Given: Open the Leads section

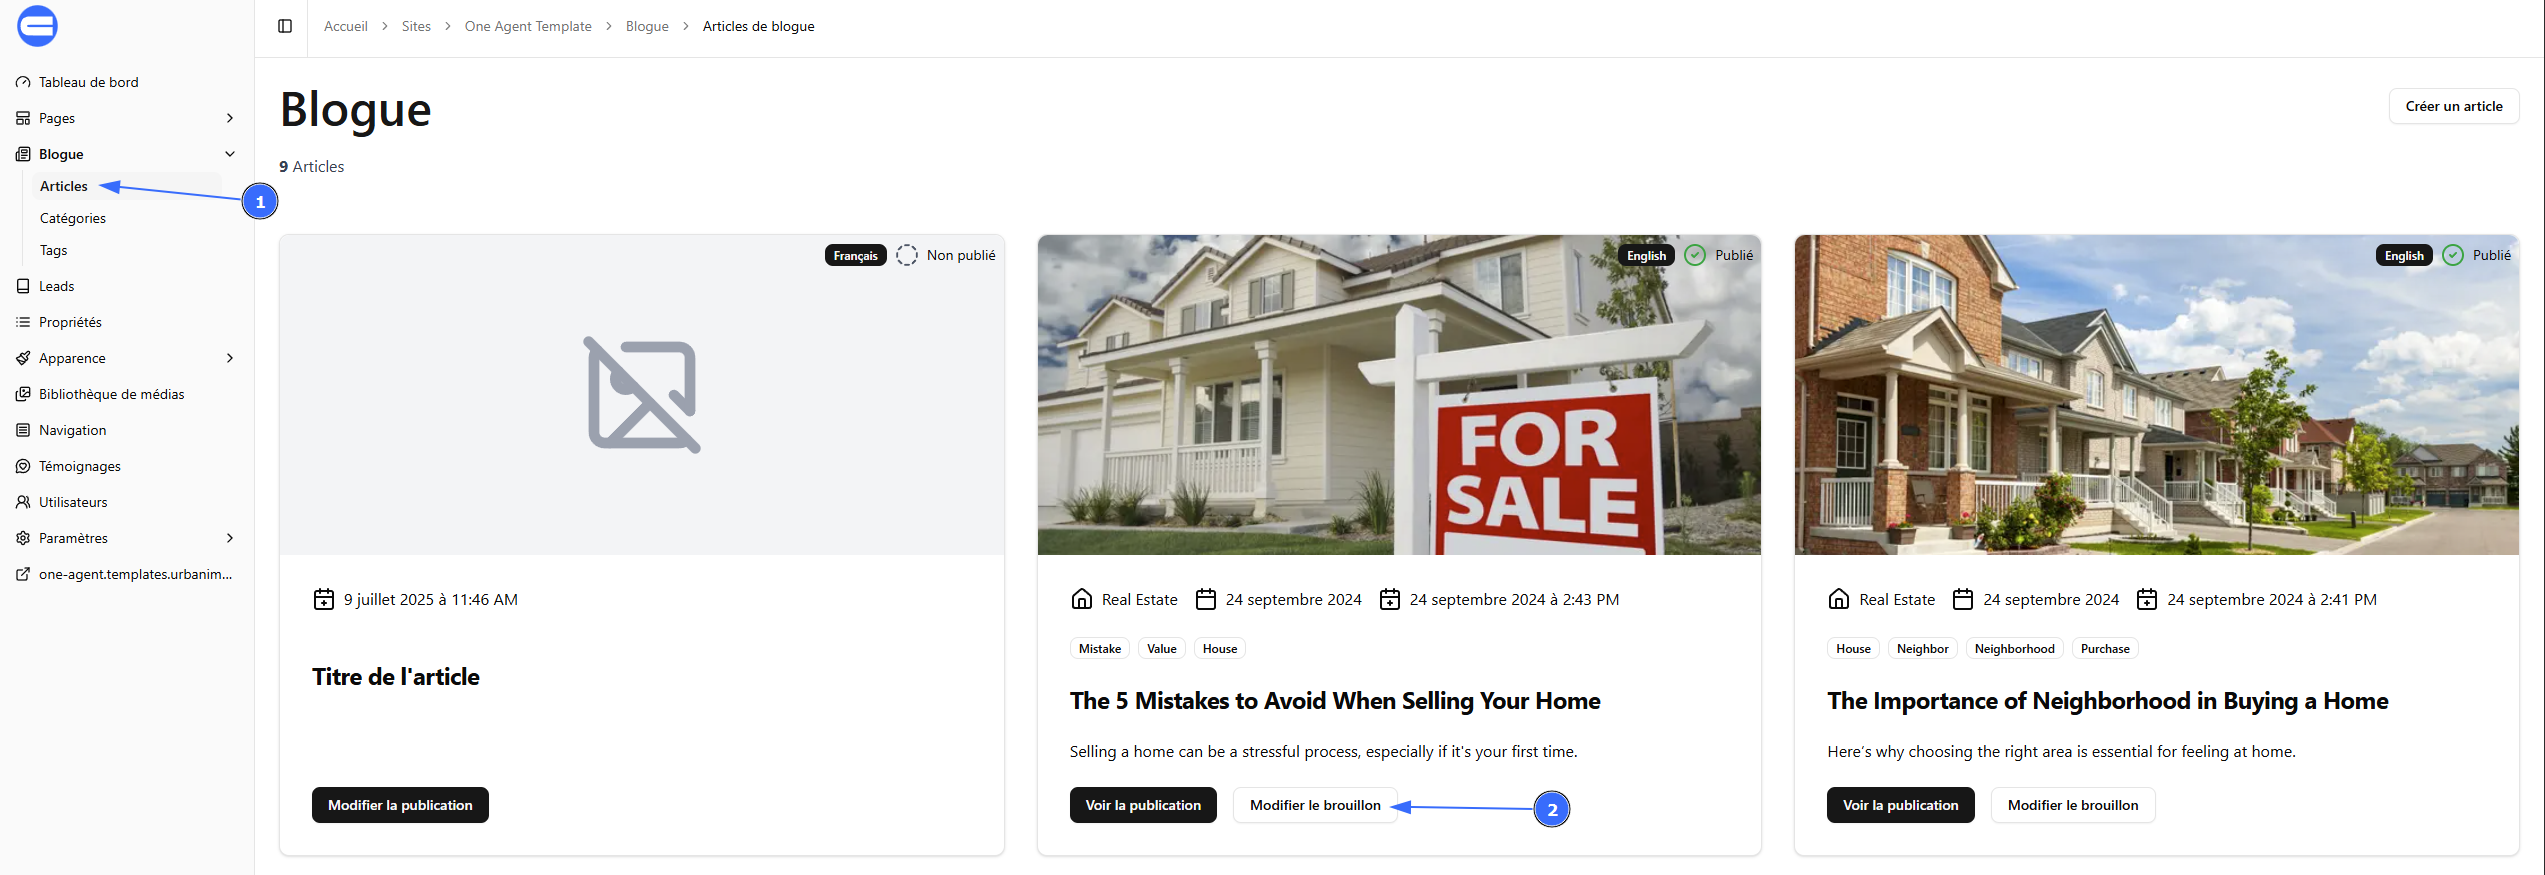Looking at the screenshot, I should tap(56, 286).
